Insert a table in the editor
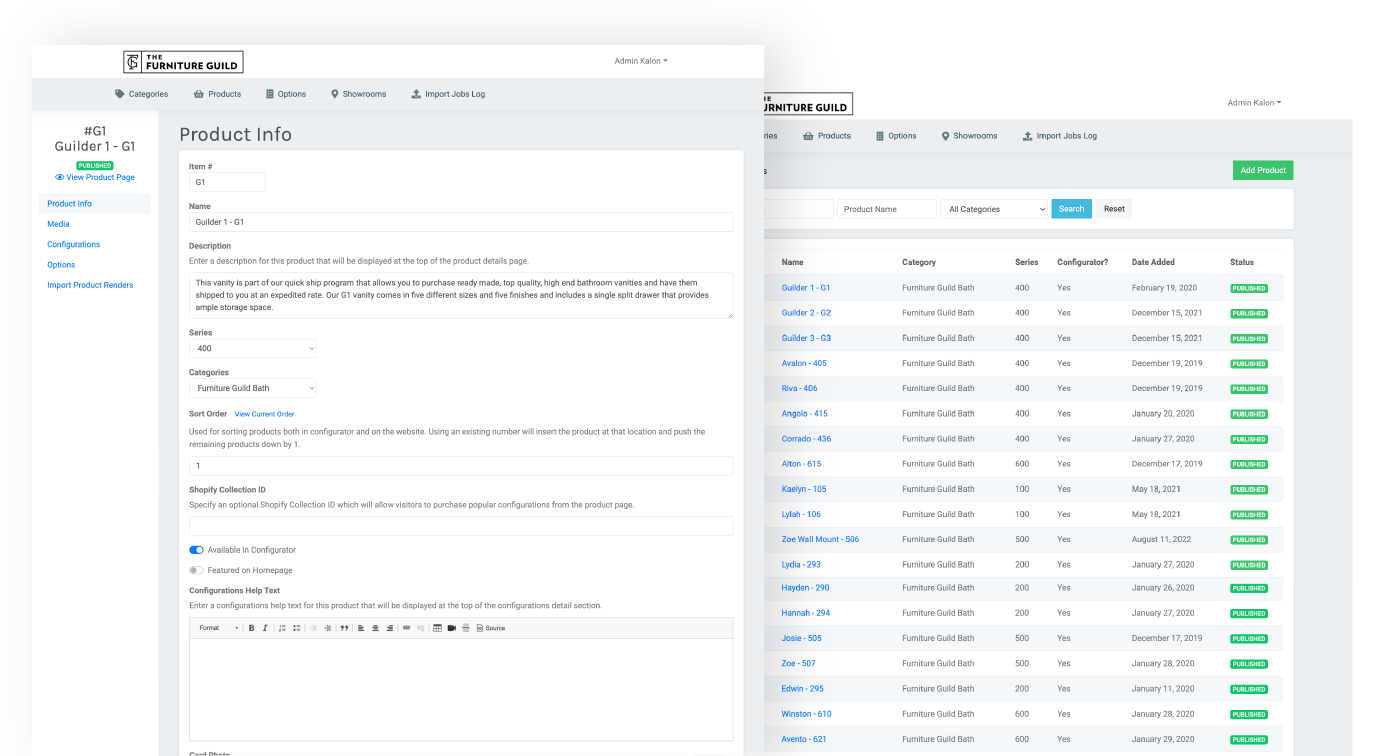Image resolution: width=1385 pixels, height=756 pixels. pyautogui.click(x=437, y=628)
